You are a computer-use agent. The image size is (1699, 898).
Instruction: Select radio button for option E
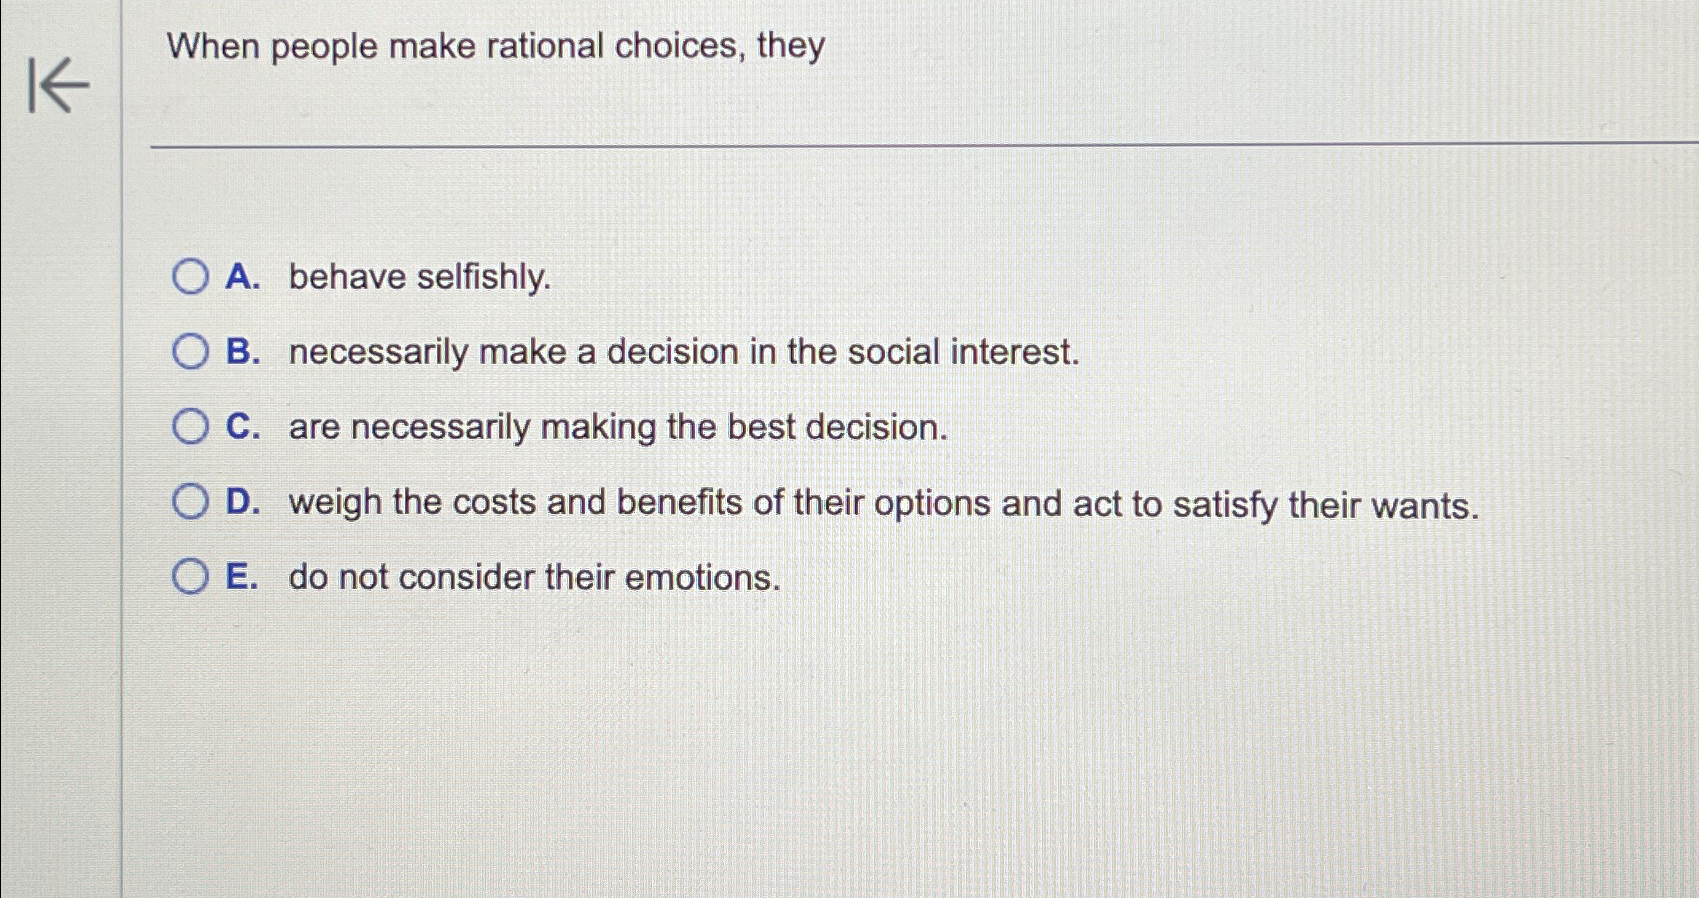point(190,576)
